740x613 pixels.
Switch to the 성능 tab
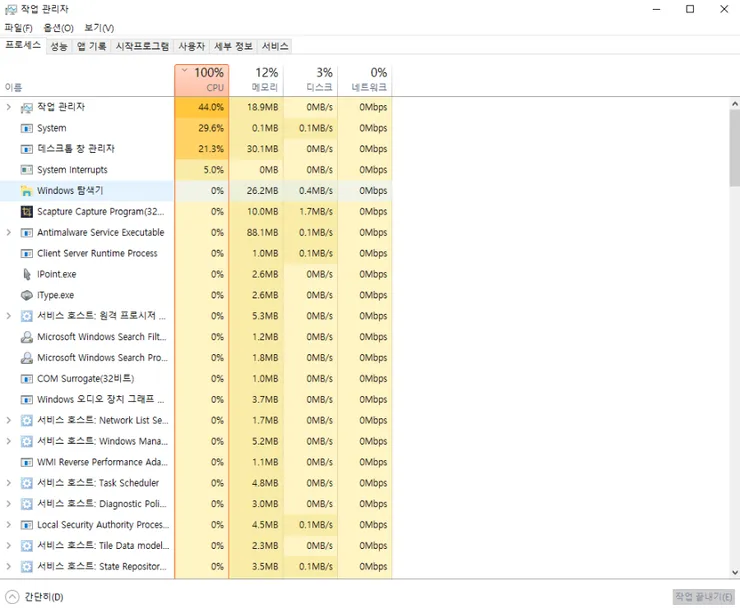[x=59, y=46]
